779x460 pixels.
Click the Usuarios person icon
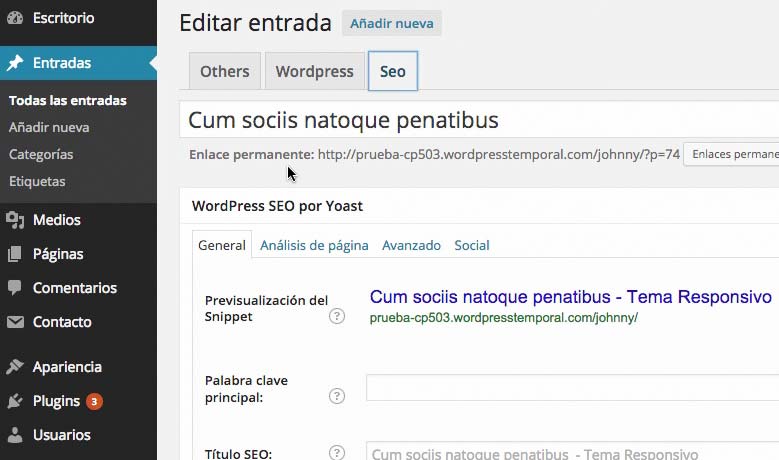15,435
